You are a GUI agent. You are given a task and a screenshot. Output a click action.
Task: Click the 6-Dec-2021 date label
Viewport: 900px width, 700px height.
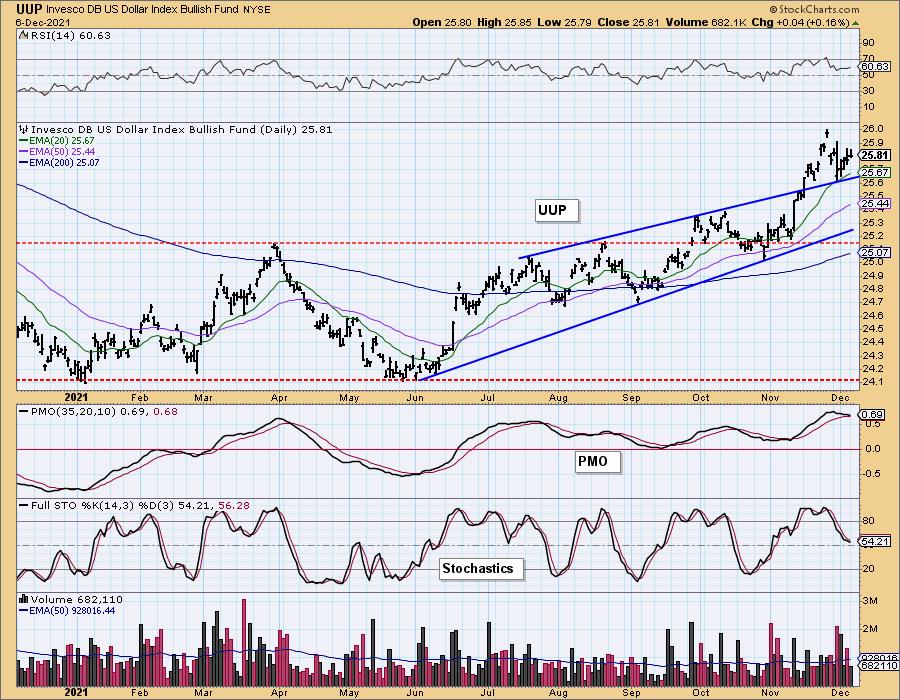[x=44, y=22]
